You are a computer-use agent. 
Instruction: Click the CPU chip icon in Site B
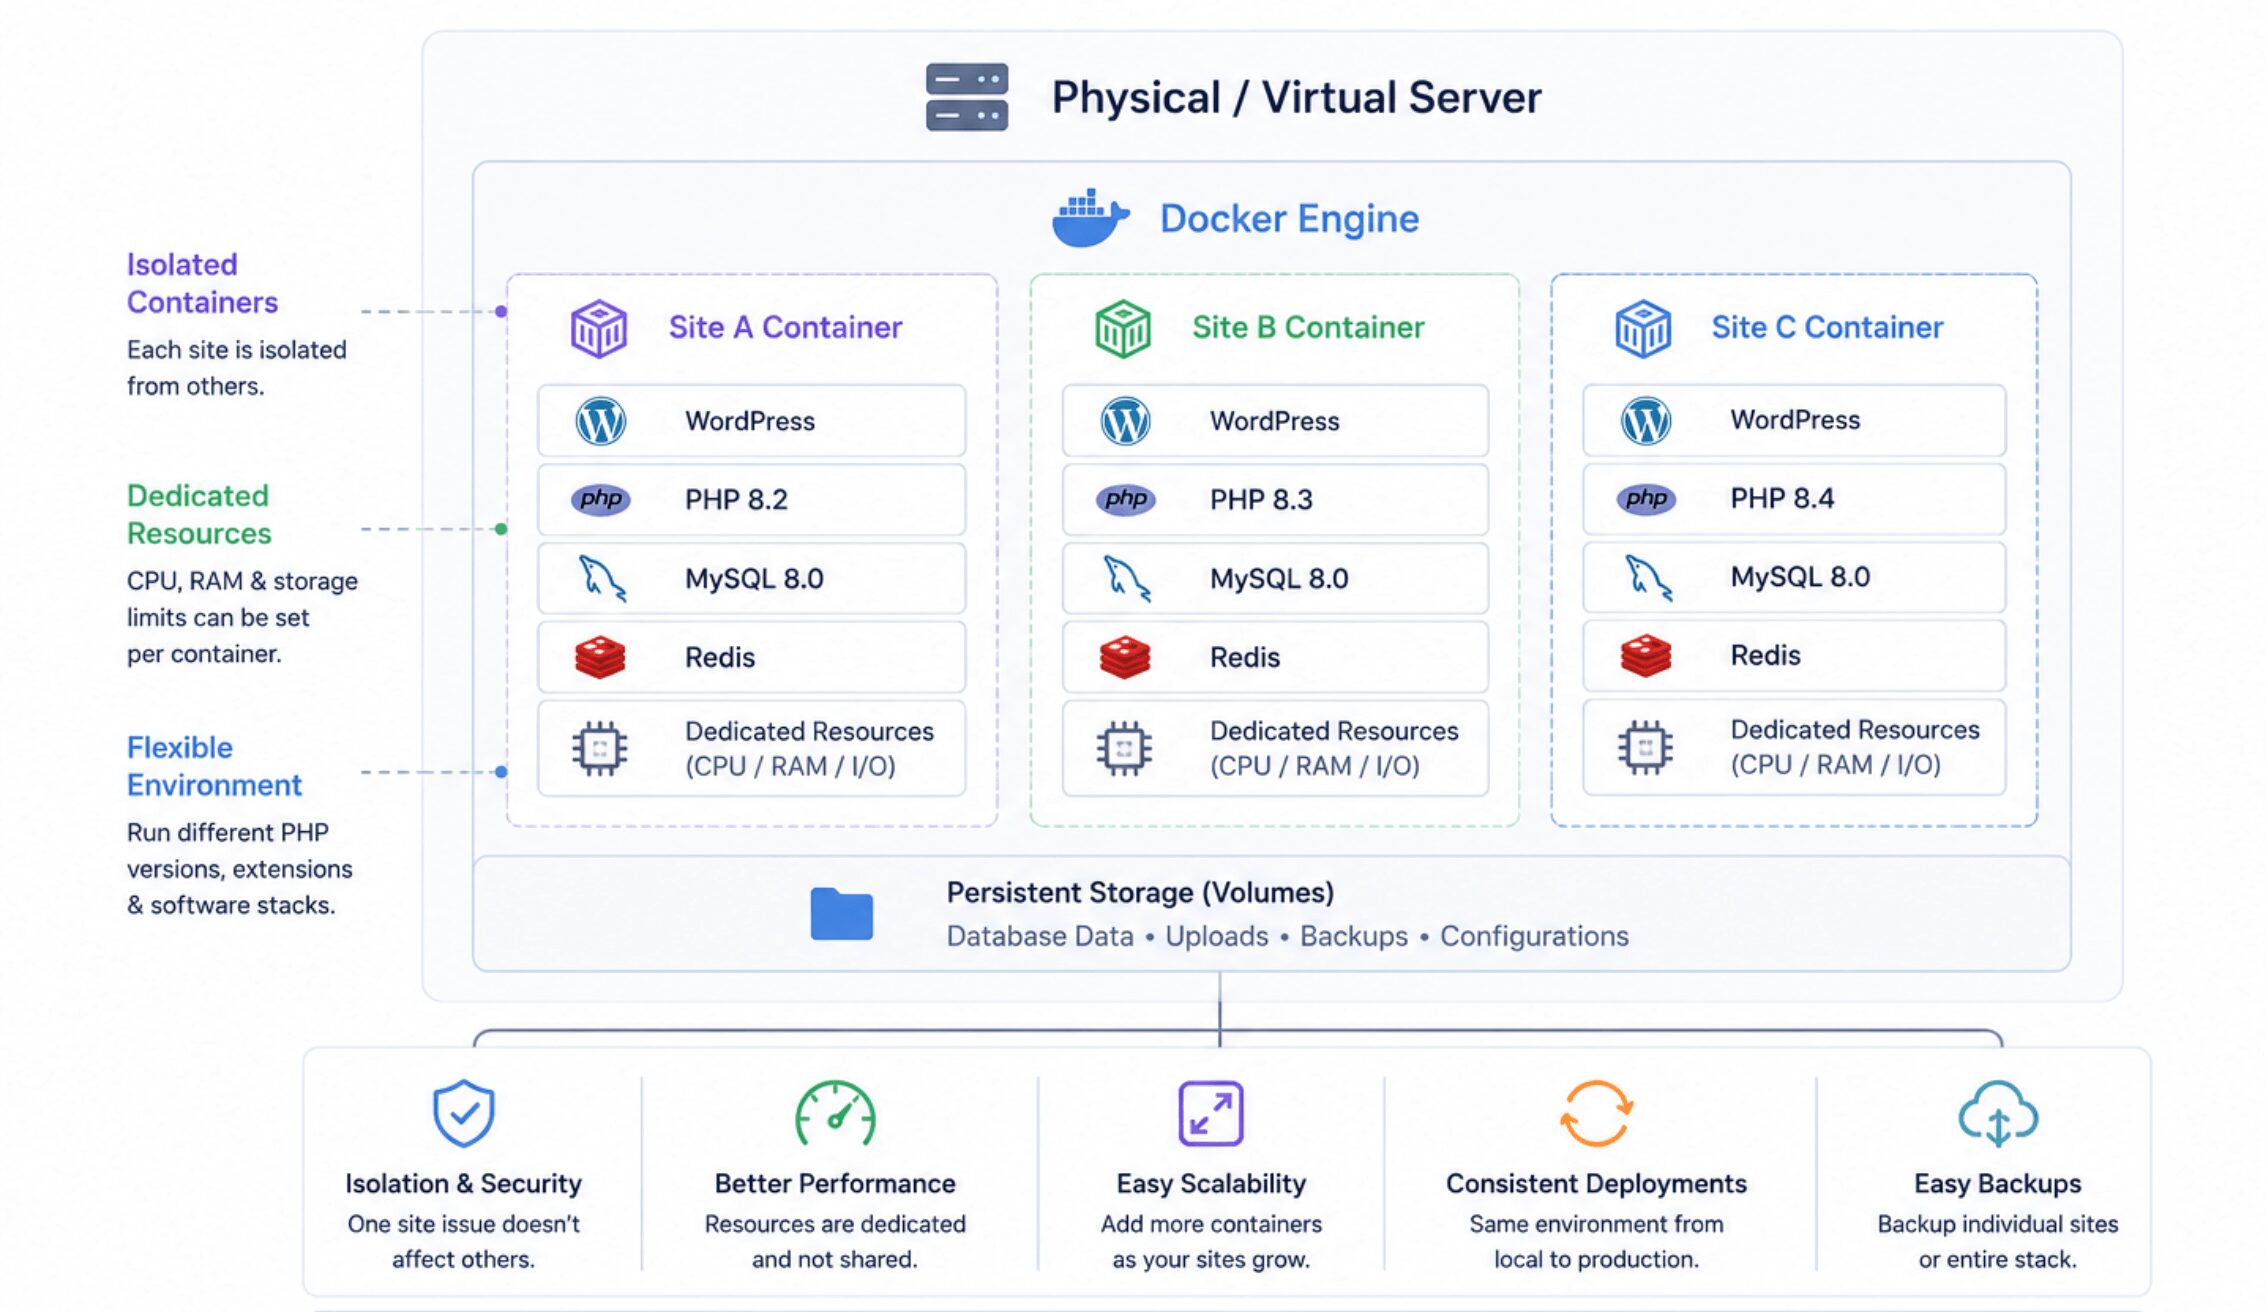coord(1124,748)
